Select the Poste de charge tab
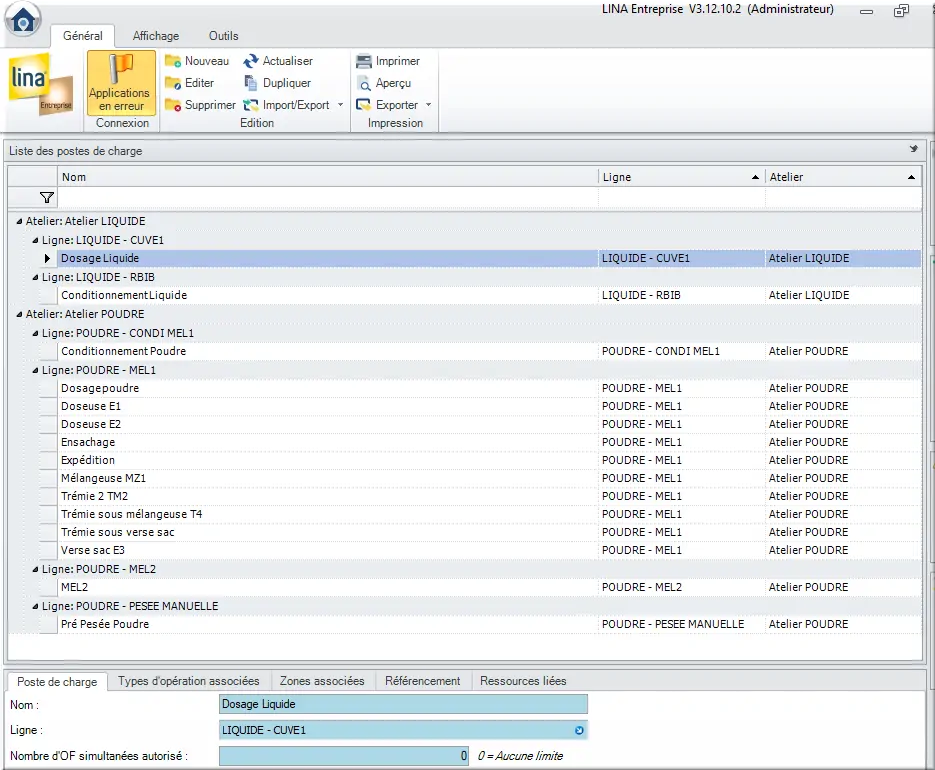The image size is (935, 770). (x=57, y=682)
